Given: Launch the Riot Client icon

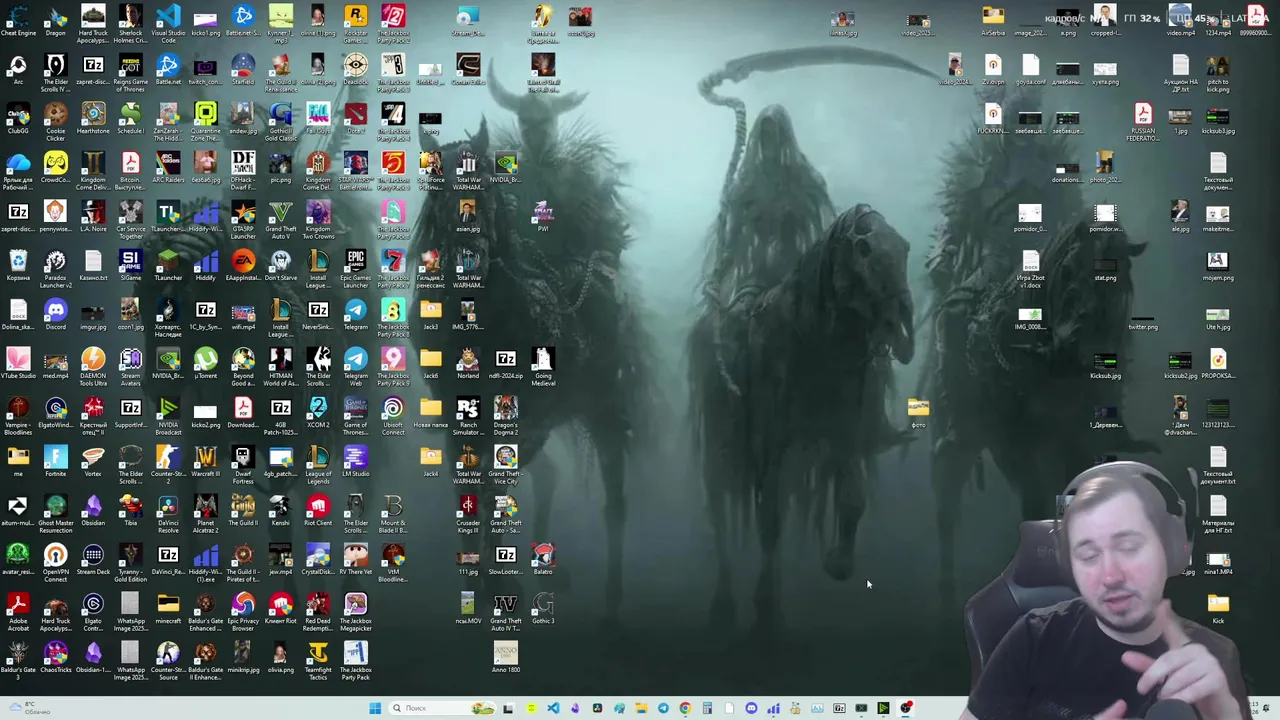Looking at the screenshot, I should pos(318,511).
